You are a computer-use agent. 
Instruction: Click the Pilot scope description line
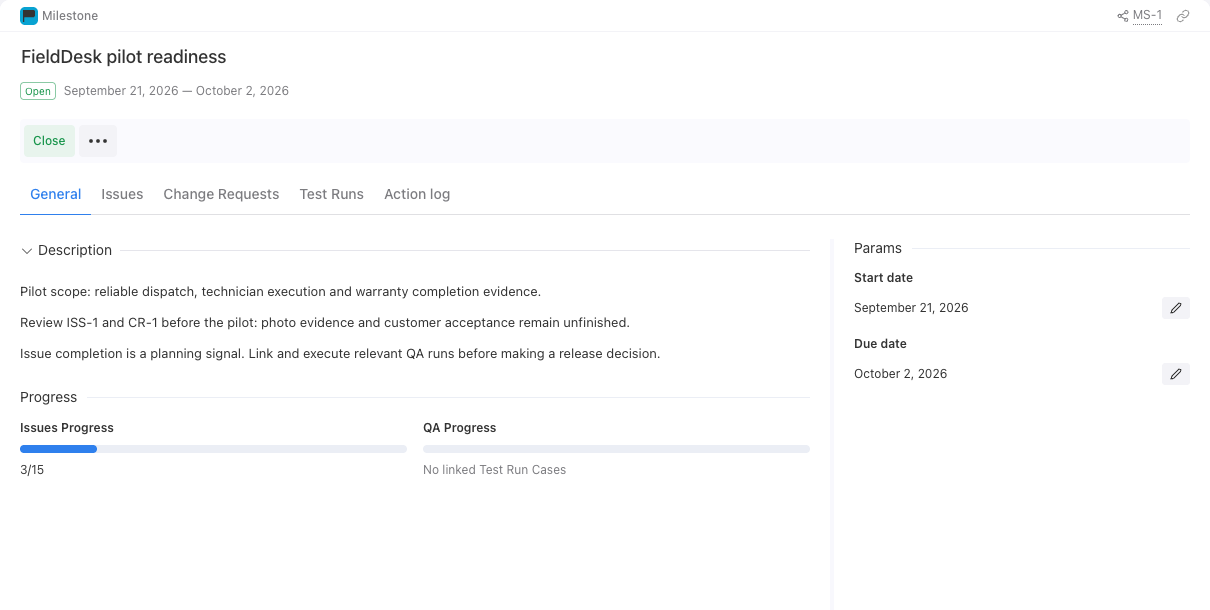[x=280, y=292]
